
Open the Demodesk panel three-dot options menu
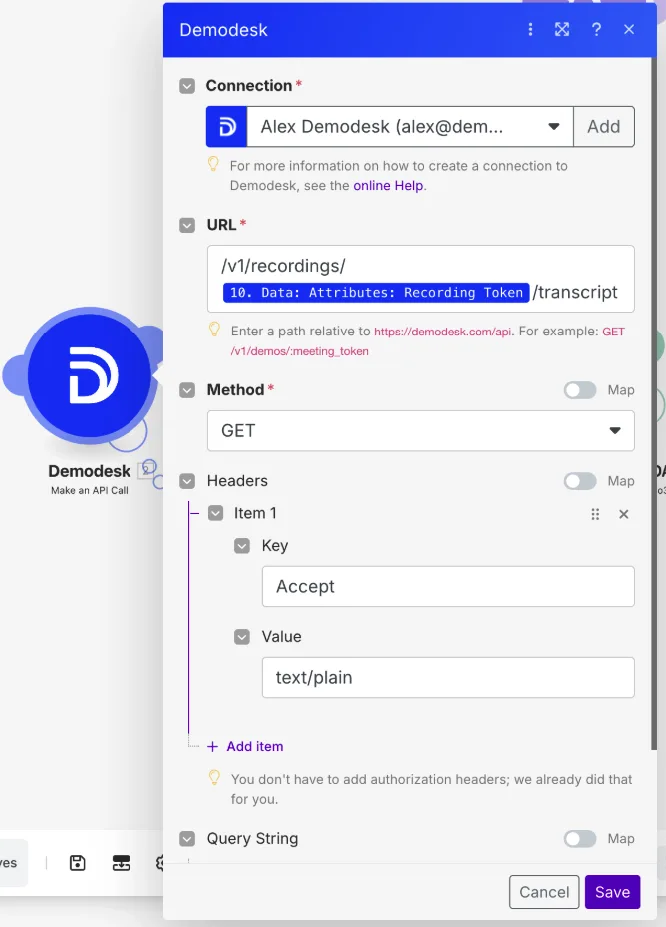pos(530,30)
